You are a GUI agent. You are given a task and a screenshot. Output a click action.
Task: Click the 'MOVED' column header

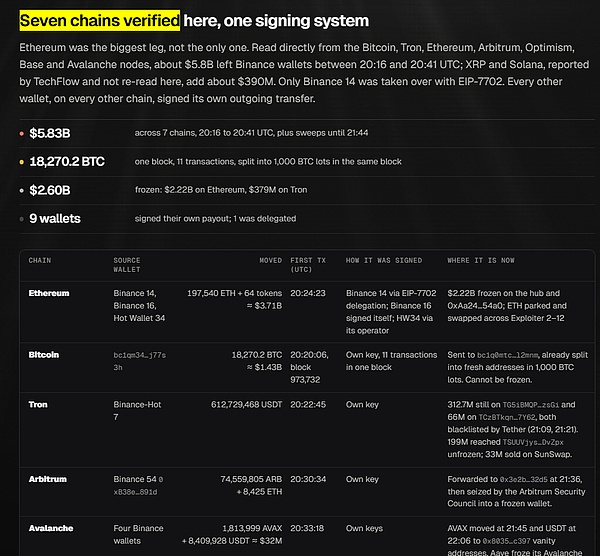click(271, 260)
